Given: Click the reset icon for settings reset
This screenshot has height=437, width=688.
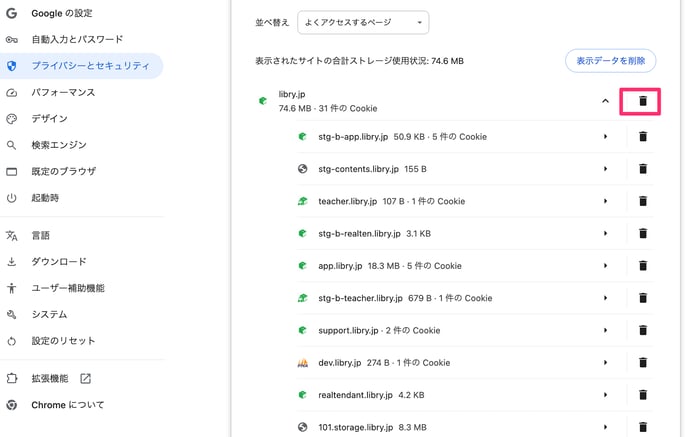Looking at the screenshot, I should (12, 341).
